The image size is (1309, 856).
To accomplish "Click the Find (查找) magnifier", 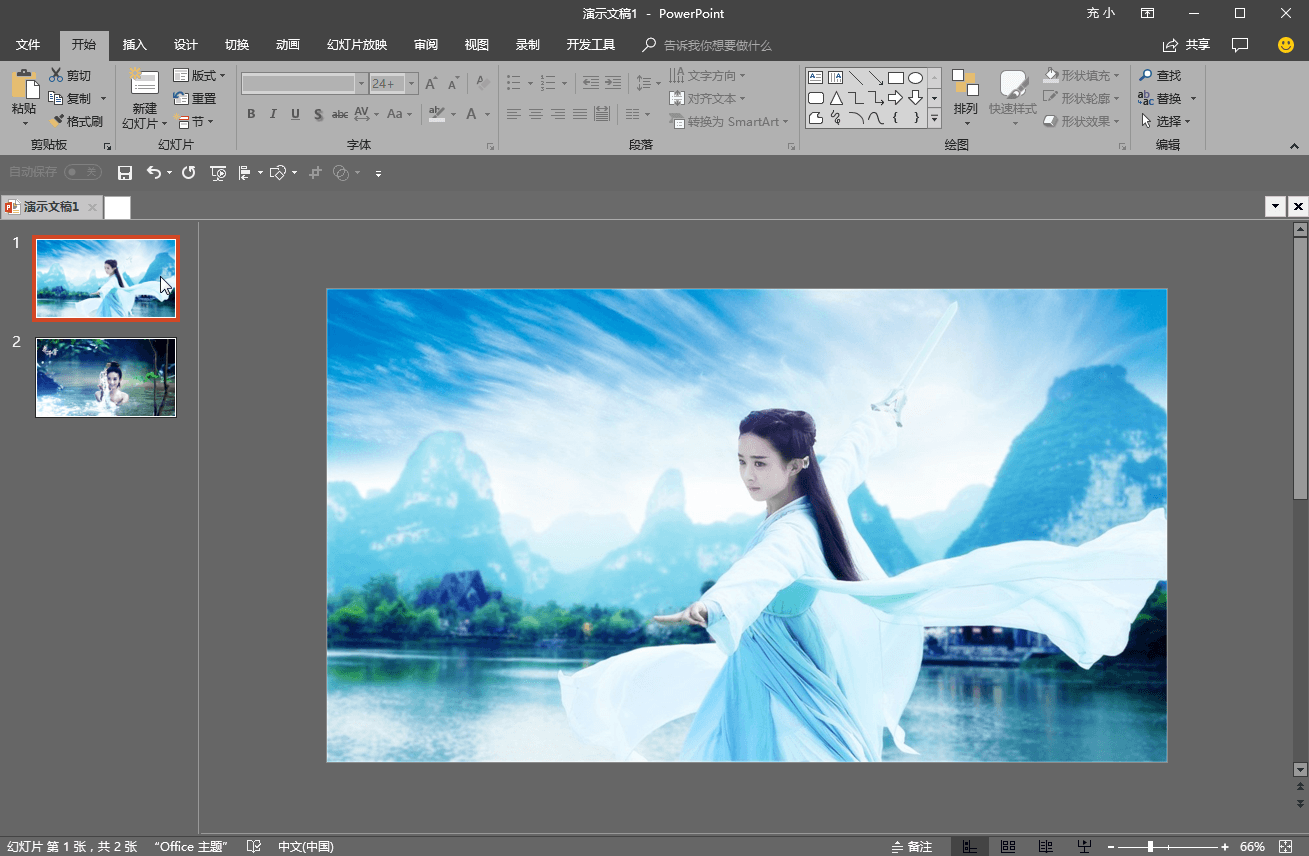I will pyautogui.click(x=1146, y=76).
